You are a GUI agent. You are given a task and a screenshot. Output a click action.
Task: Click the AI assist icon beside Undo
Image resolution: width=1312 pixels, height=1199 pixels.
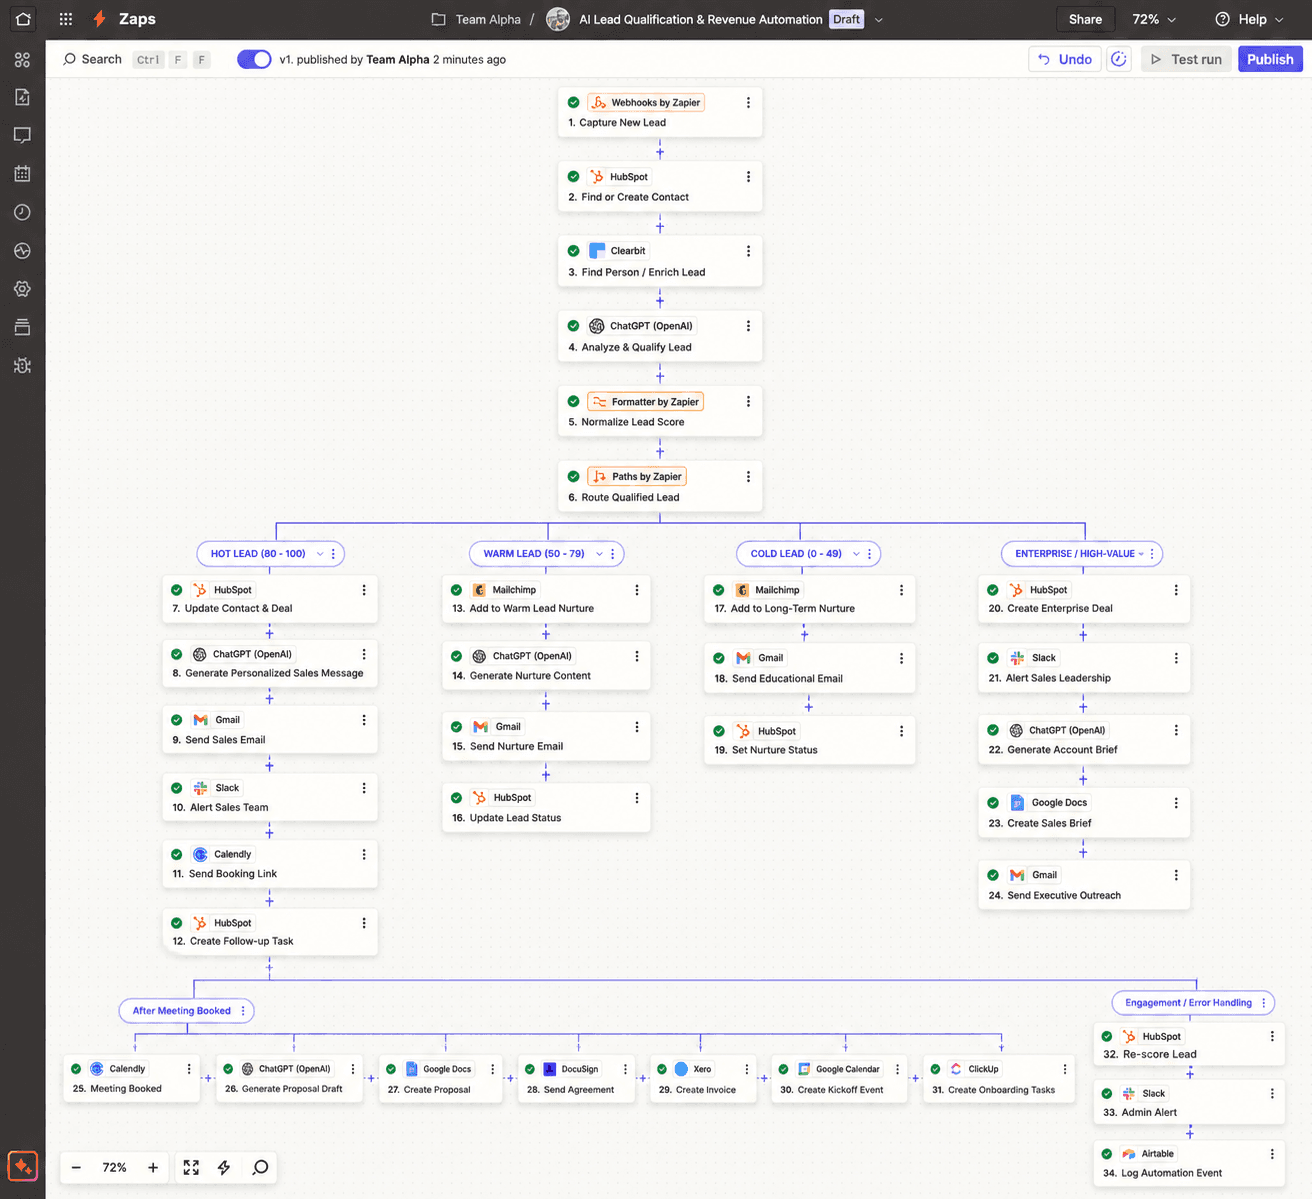tap(1119, 59)
